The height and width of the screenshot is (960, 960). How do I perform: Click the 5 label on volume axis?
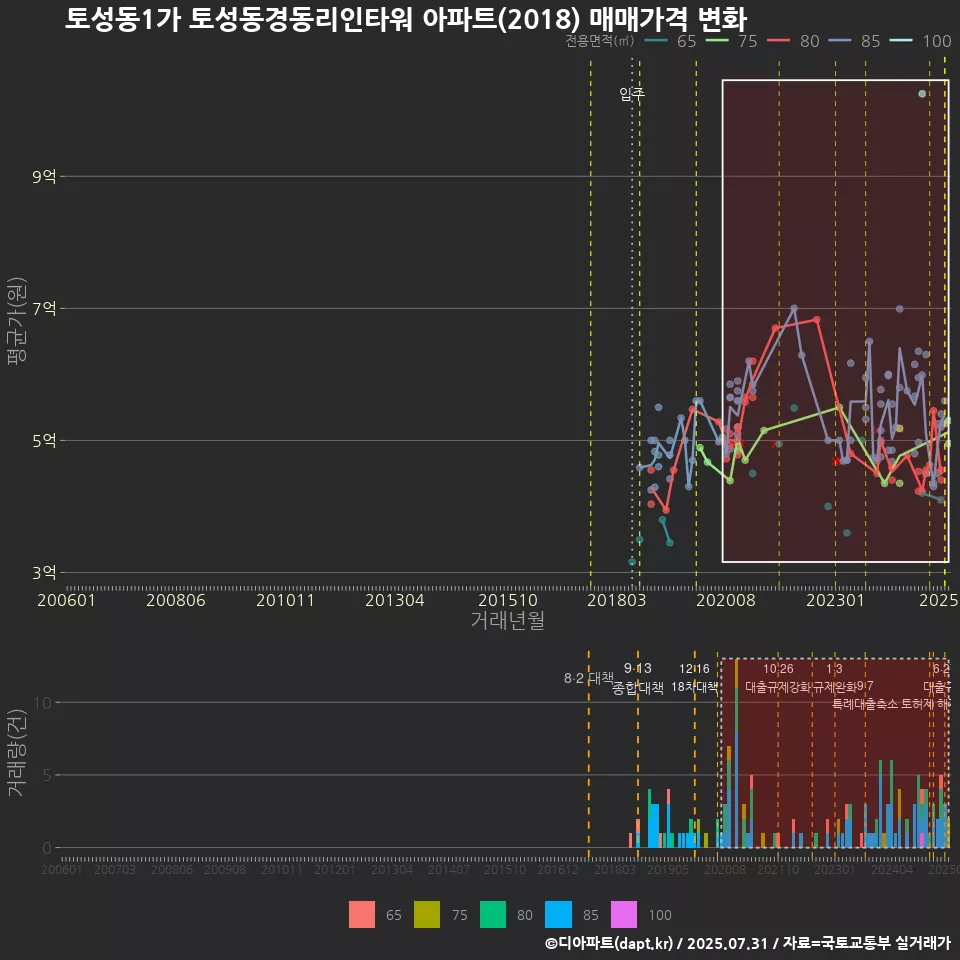coord(47,776)
